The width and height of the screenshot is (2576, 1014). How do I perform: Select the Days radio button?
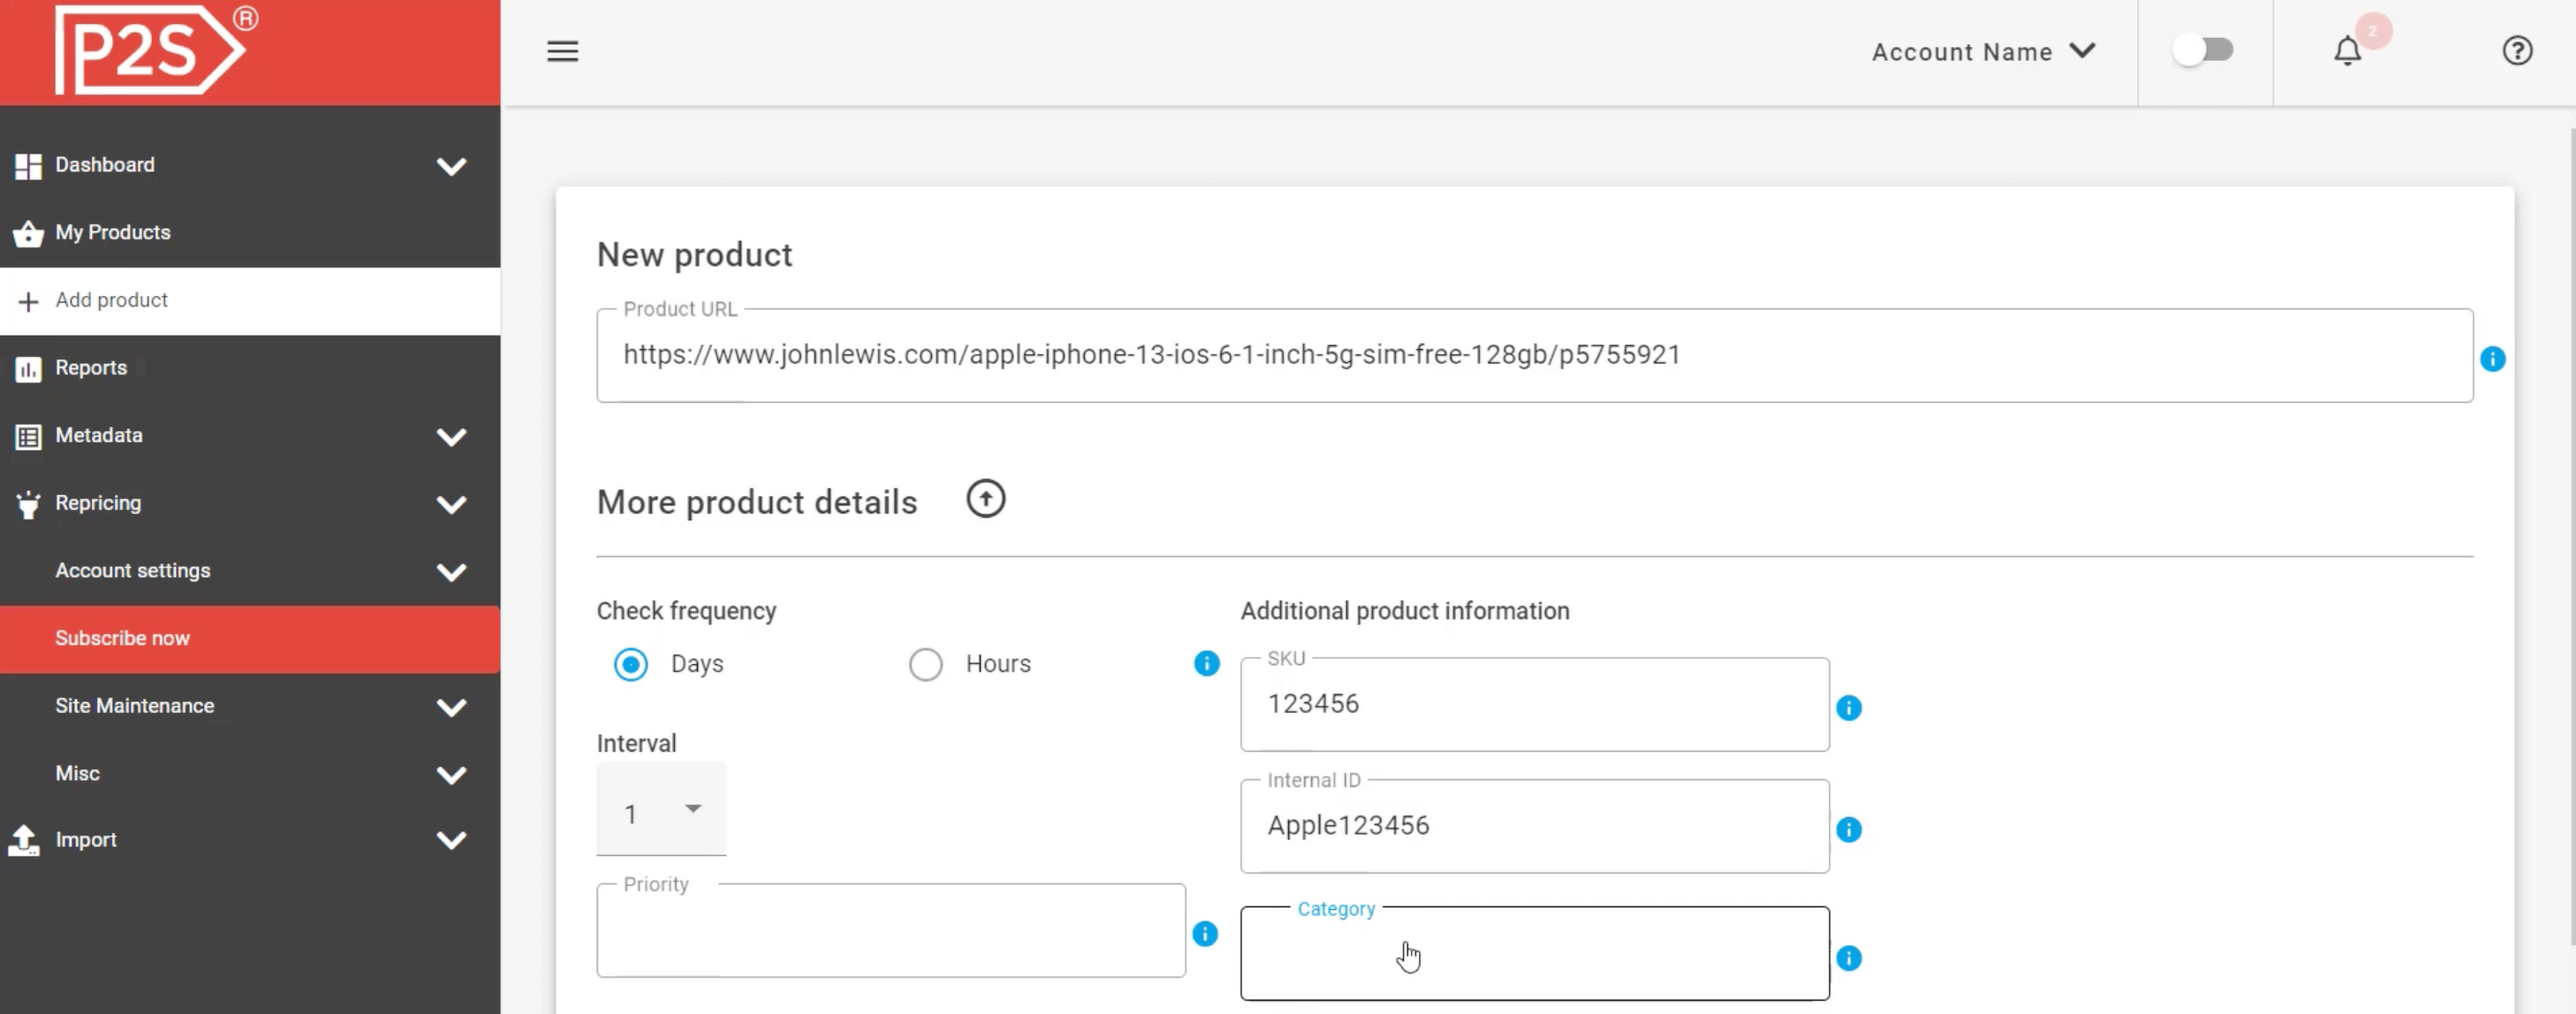(631, 664)
